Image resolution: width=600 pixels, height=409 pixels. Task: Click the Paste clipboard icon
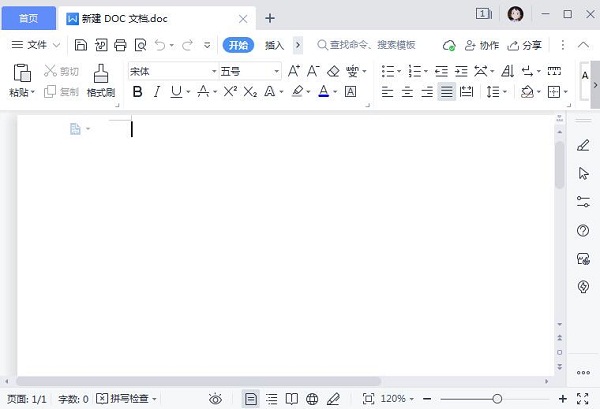point(22,73)
